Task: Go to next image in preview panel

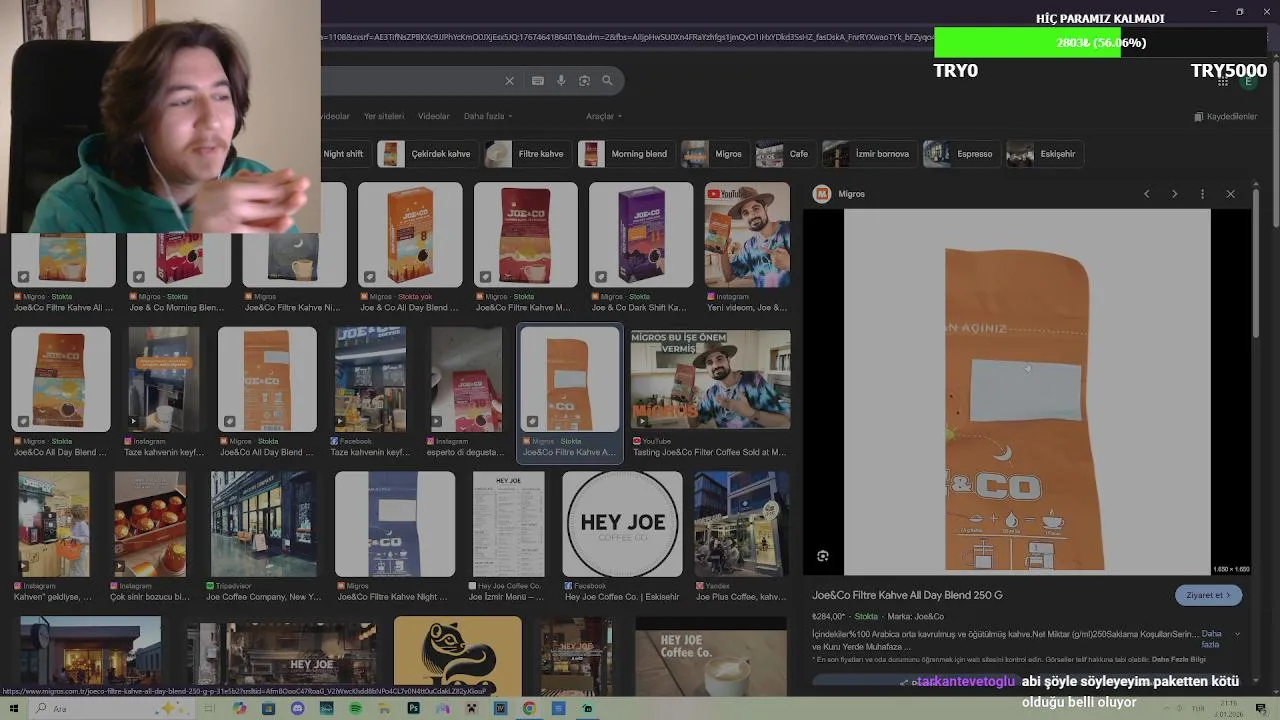Action: click(1174, 194)
